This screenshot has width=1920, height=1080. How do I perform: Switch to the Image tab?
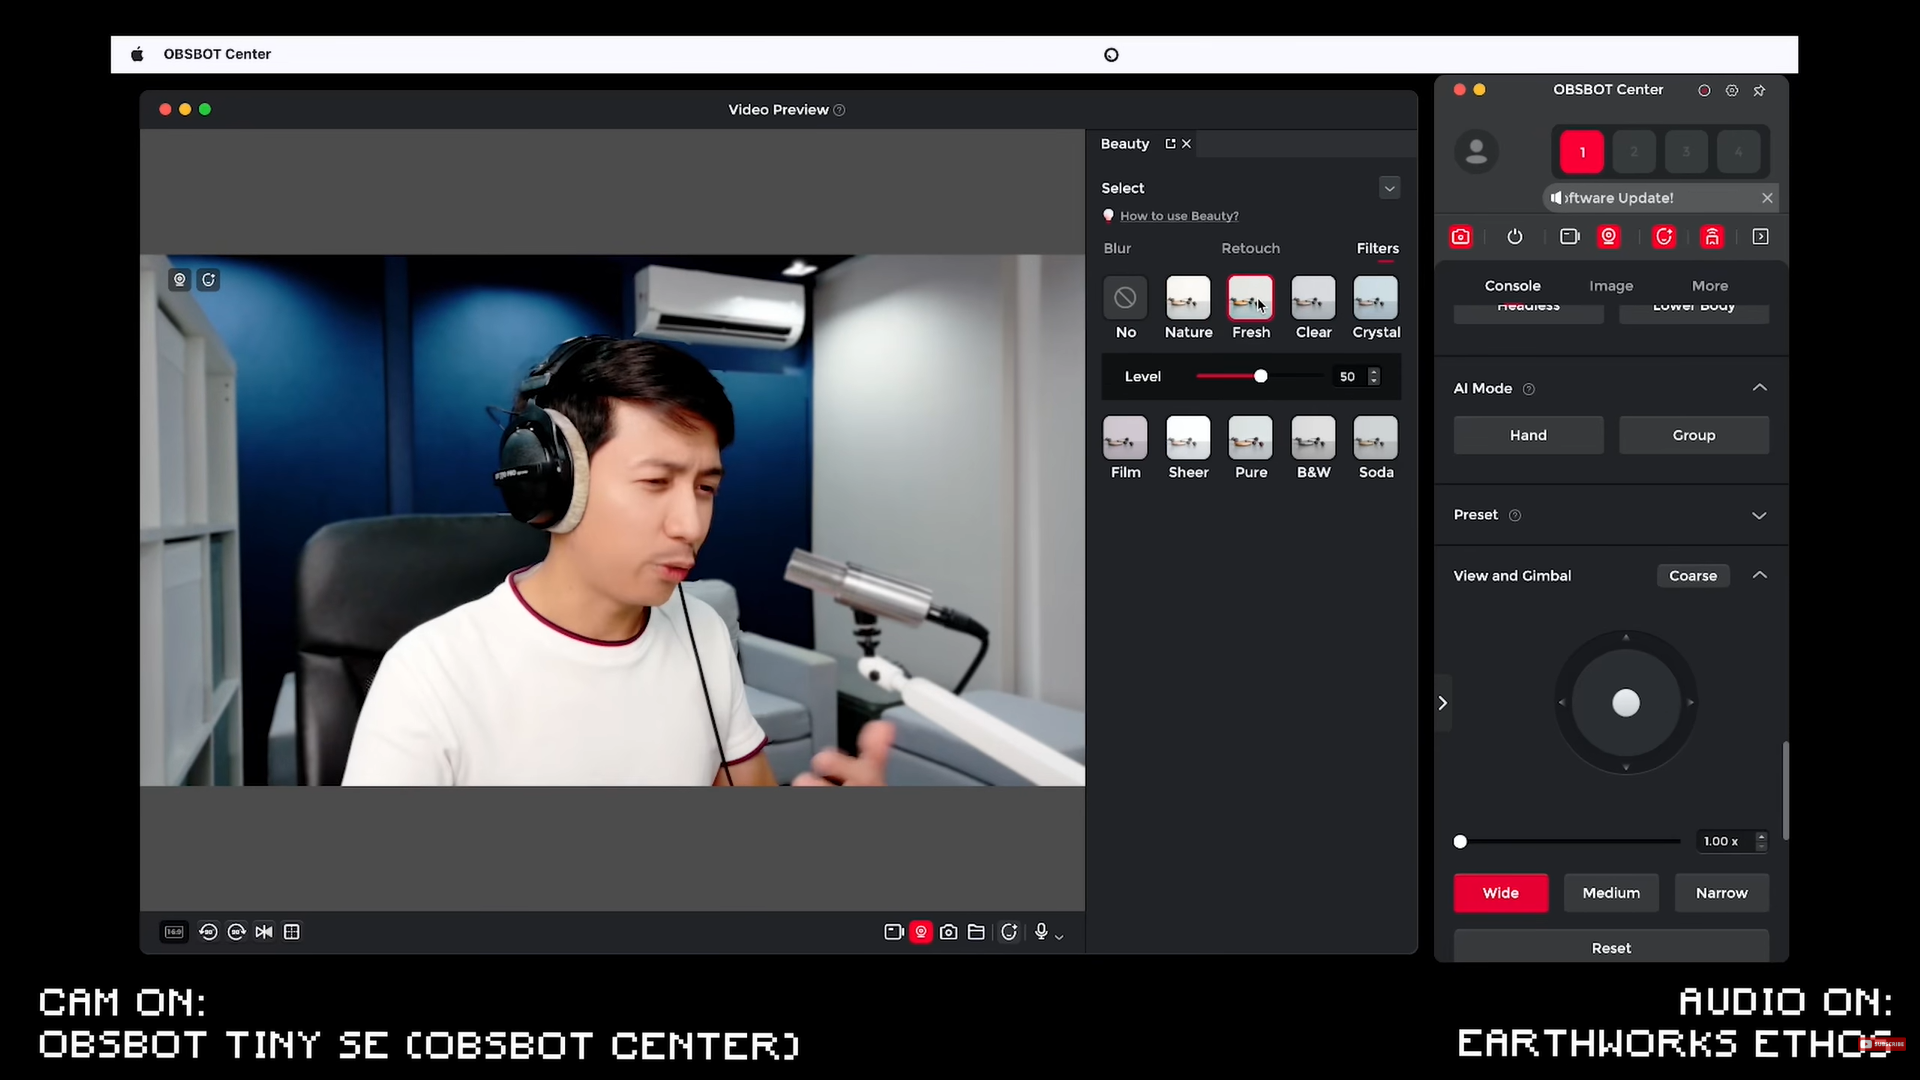[1610, 286]
